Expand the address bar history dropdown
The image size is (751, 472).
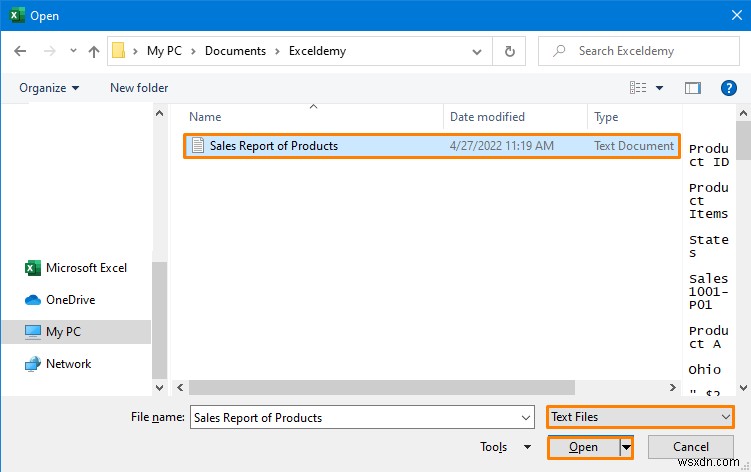pos(477,51)
